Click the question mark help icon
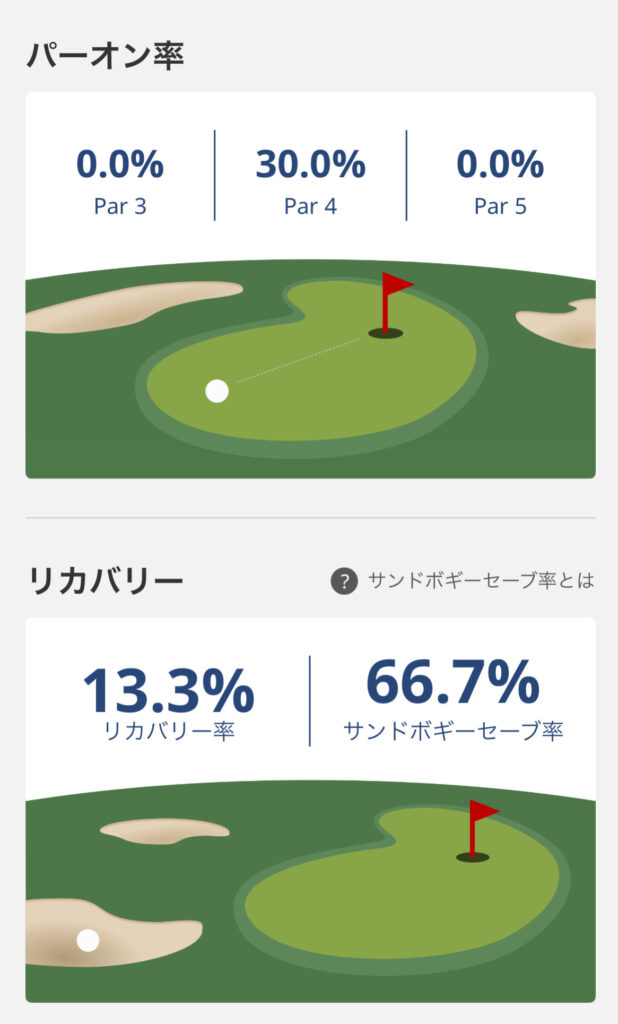This screenshot has height=1024, width=618. 344,581
